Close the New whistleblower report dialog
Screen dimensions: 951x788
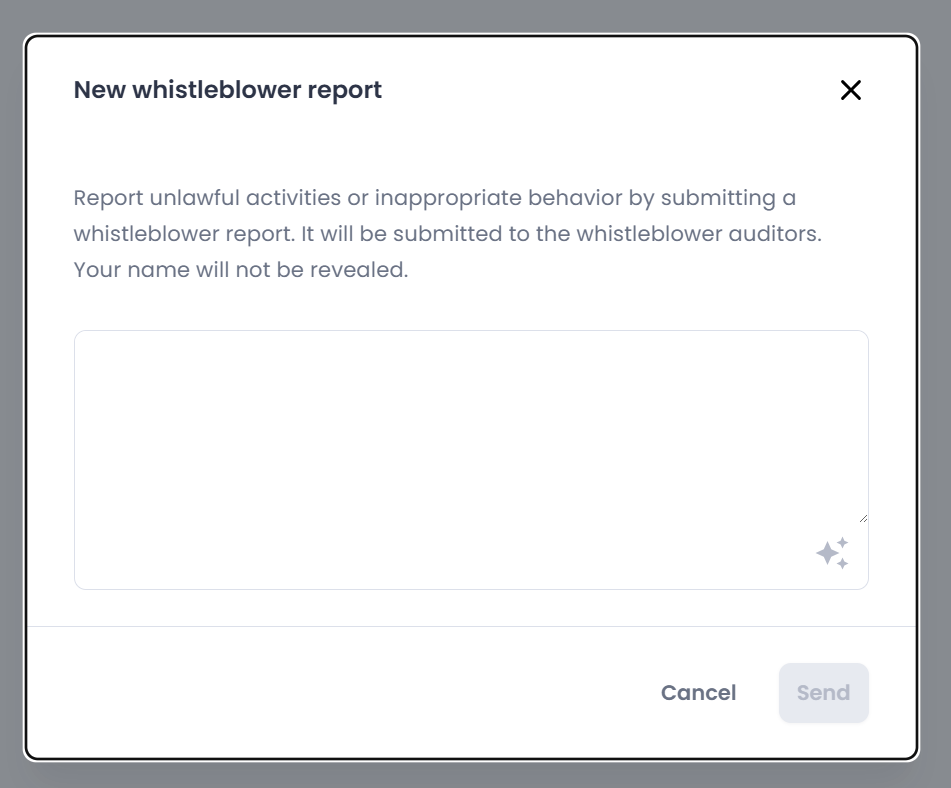pyautogui.click(x=850, y=90)
